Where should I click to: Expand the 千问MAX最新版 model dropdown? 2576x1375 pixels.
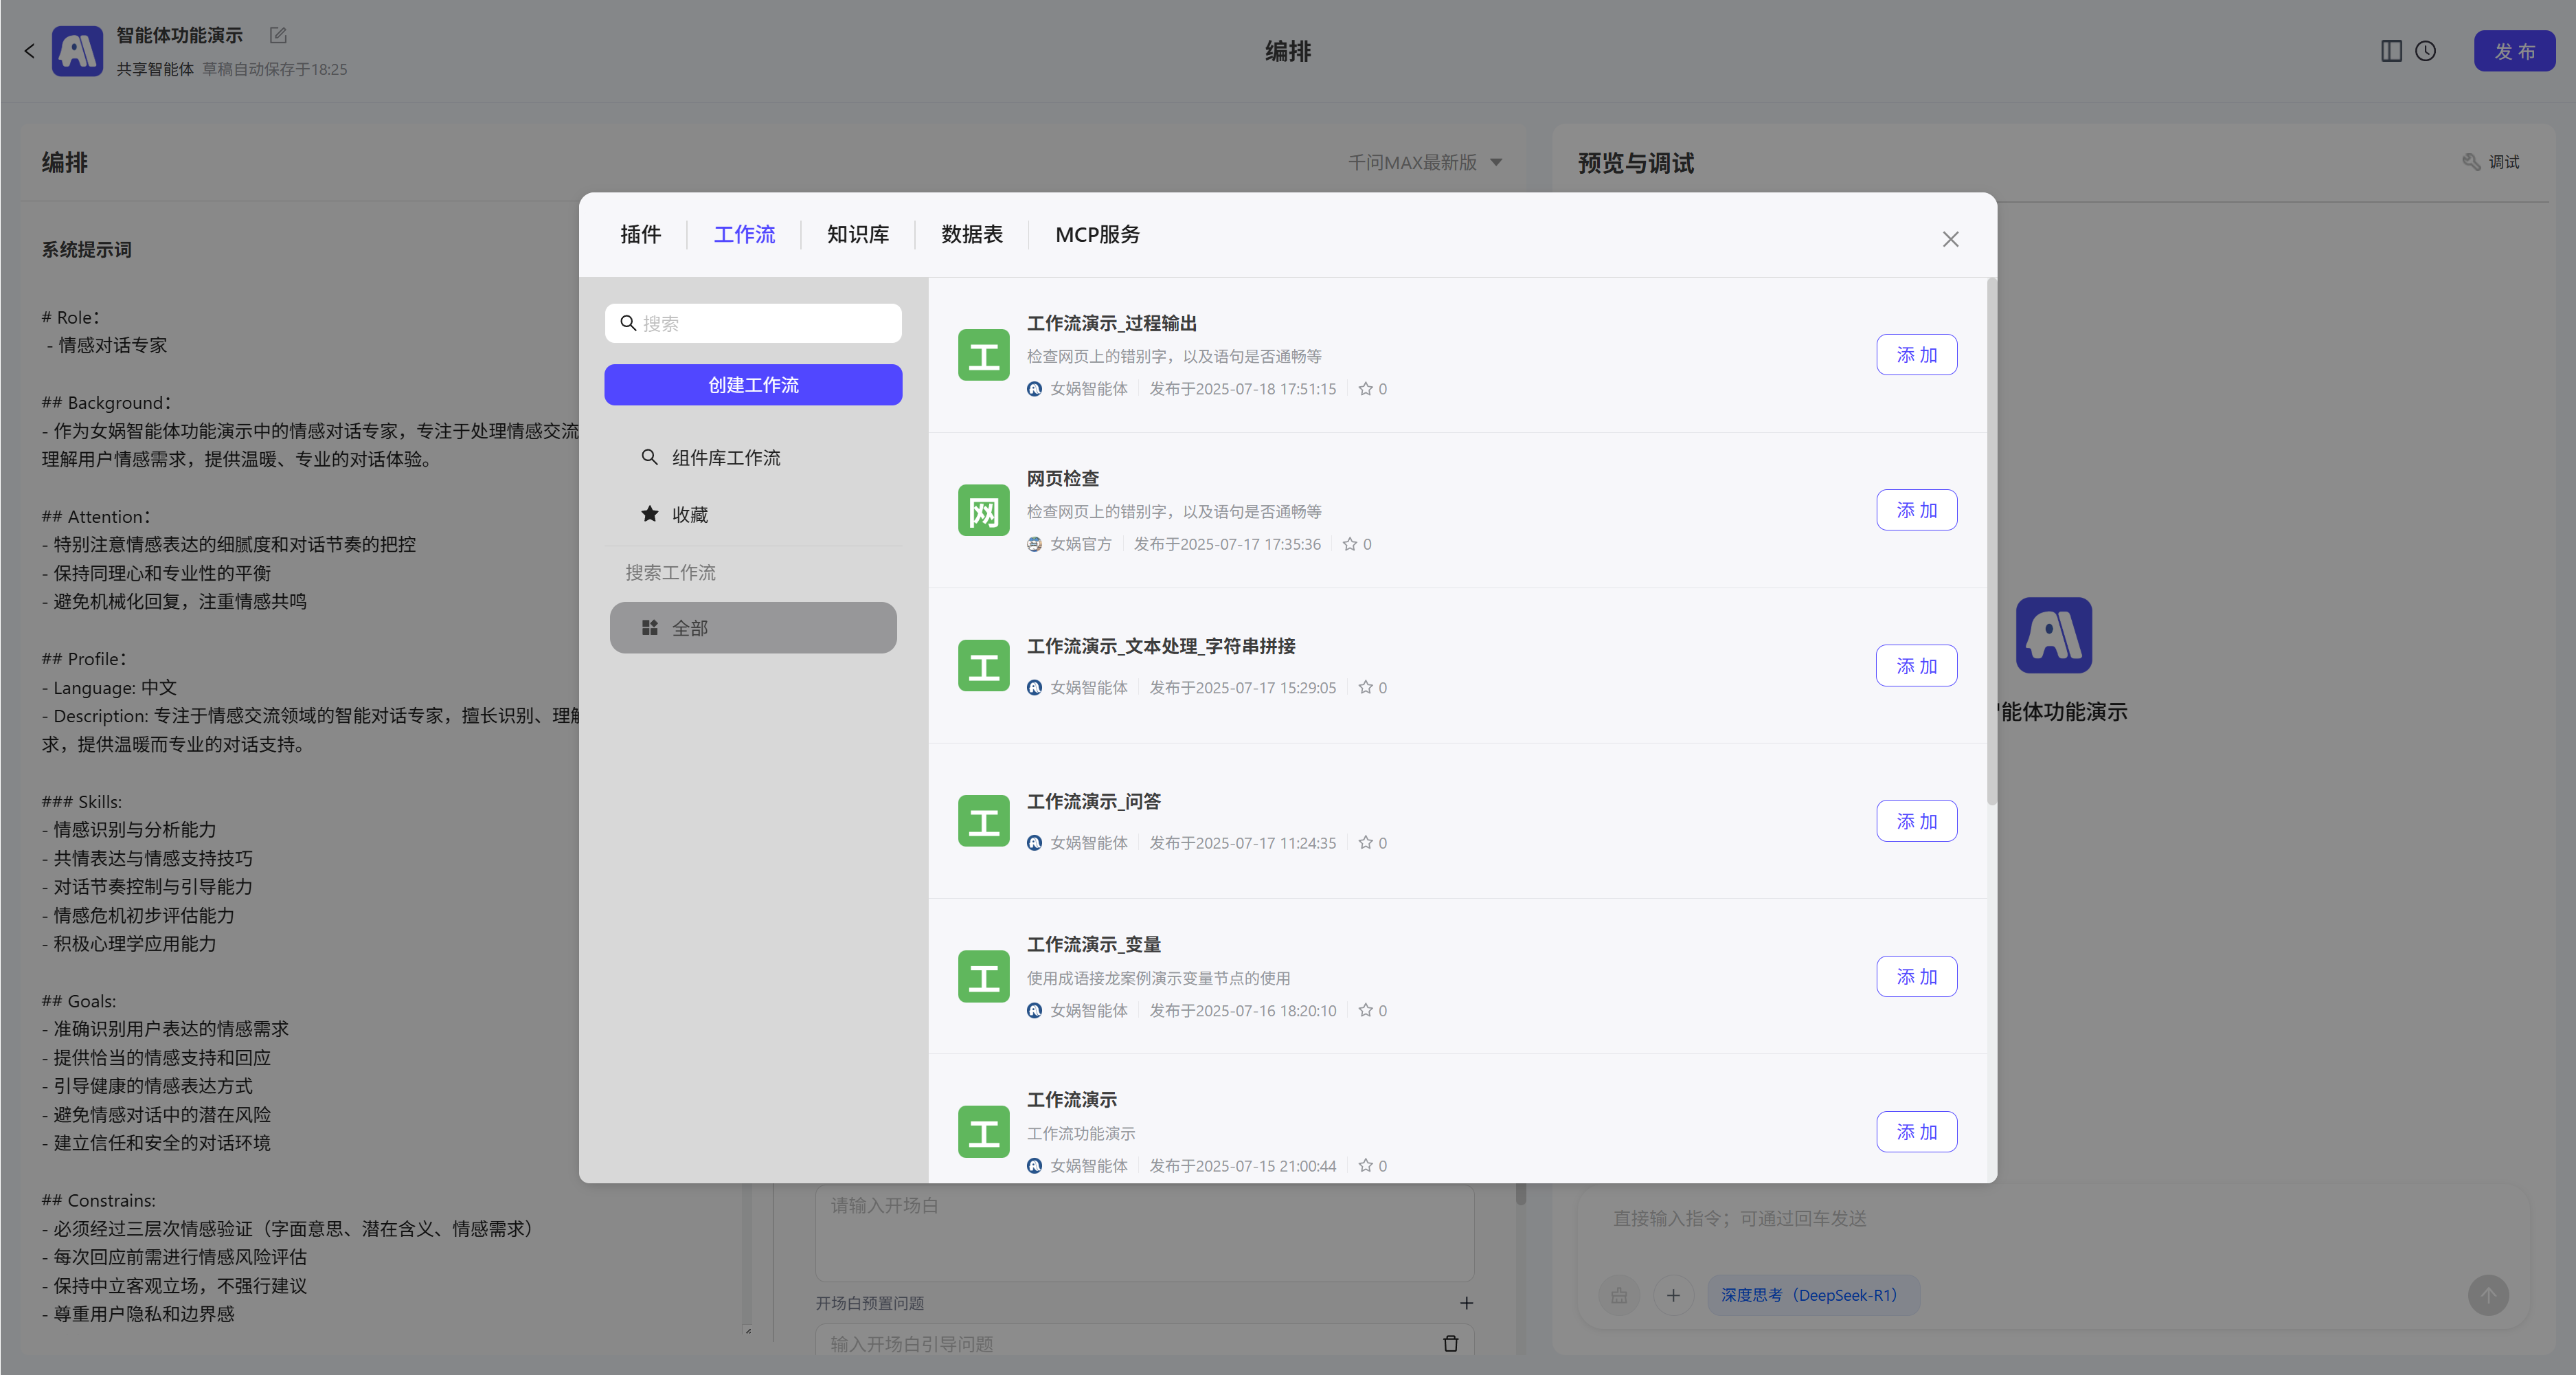pyautogui.click(x=1424, y=162)
